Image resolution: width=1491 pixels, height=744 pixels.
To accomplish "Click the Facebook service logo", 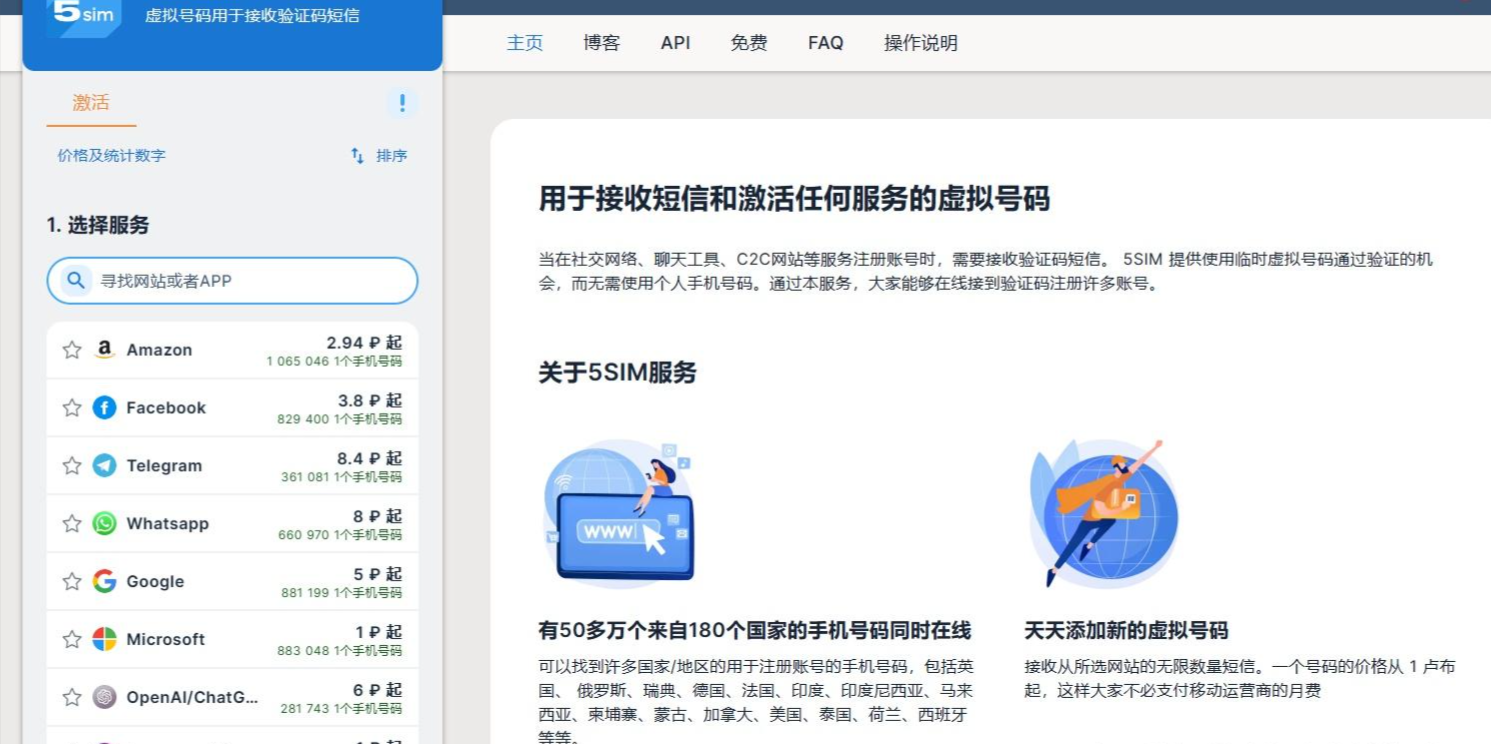I will [104, 408].
